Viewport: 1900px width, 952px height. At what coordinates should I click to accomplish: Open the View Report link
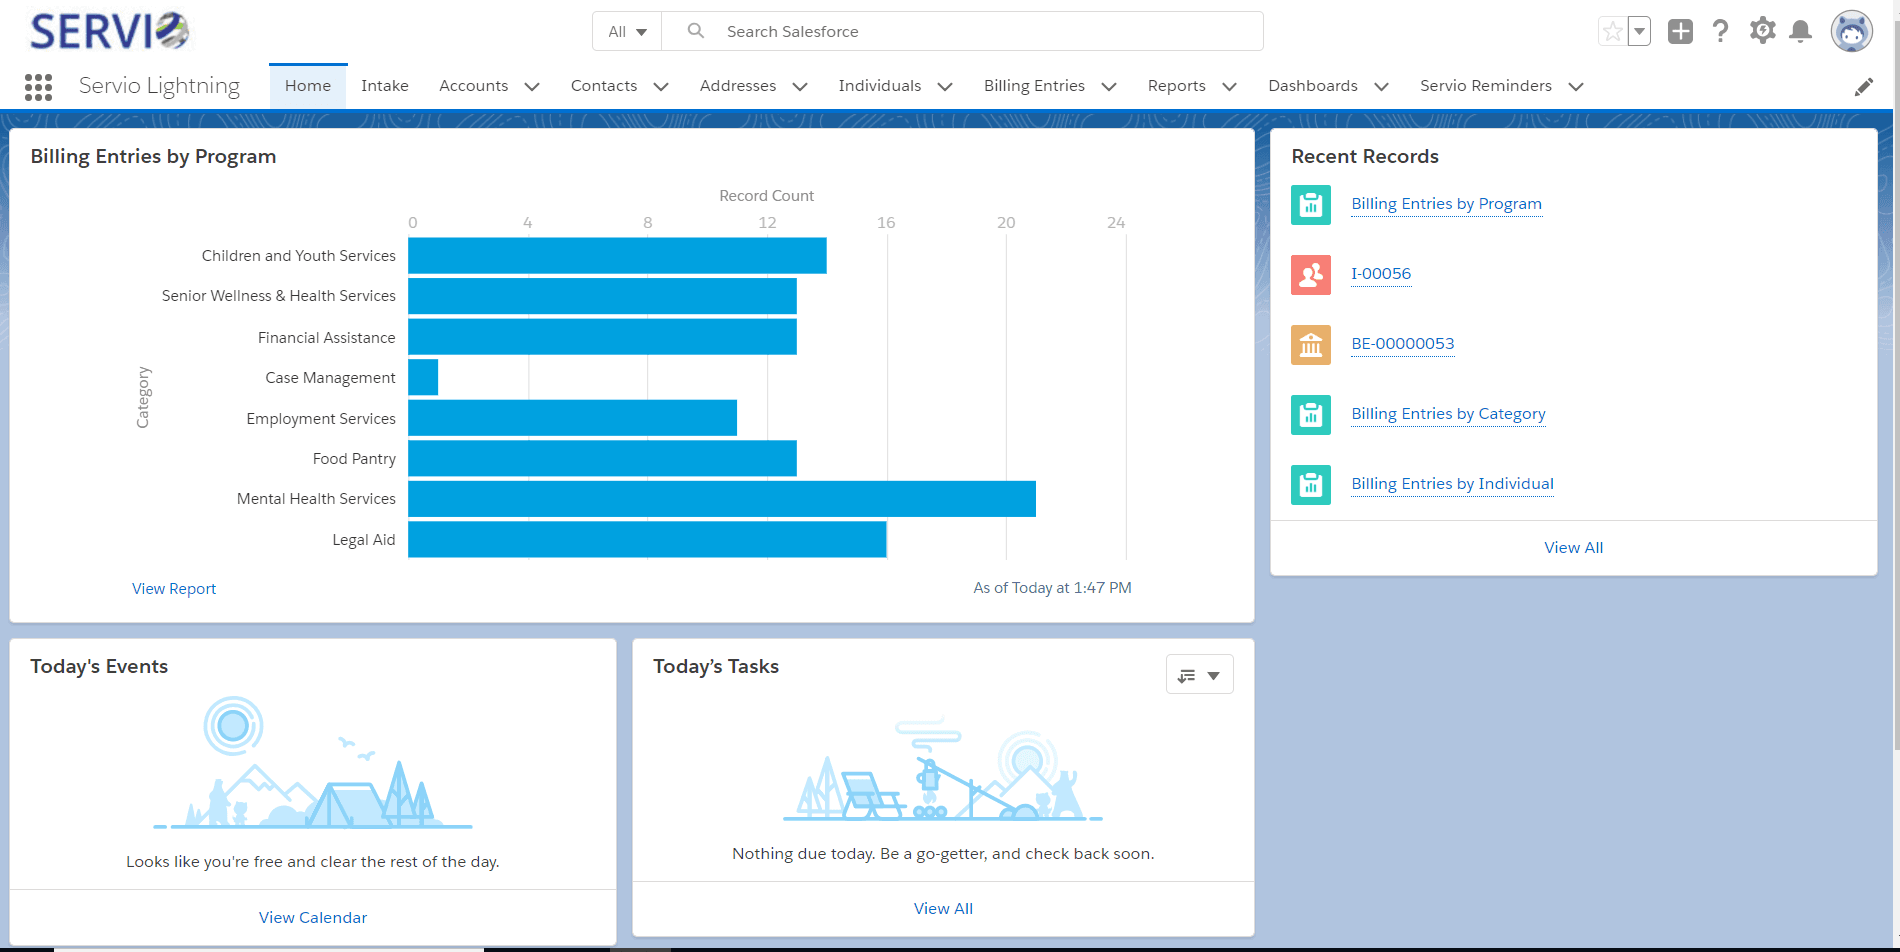pos(174,589)
